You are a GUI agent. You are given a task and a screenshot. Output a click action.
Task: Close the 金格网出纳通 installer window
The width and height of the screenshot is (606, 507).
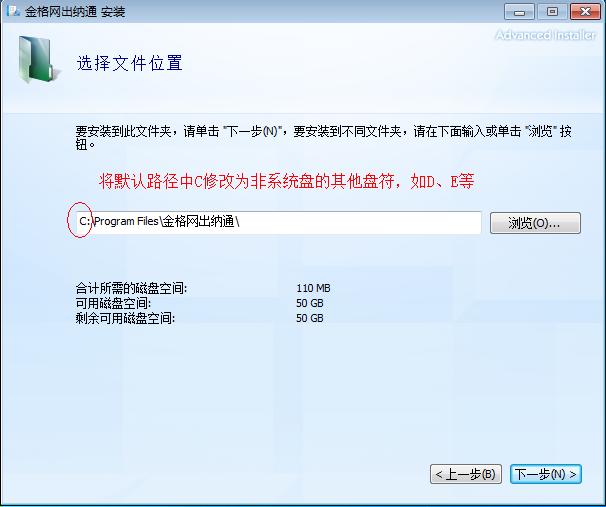coord(582,11)
